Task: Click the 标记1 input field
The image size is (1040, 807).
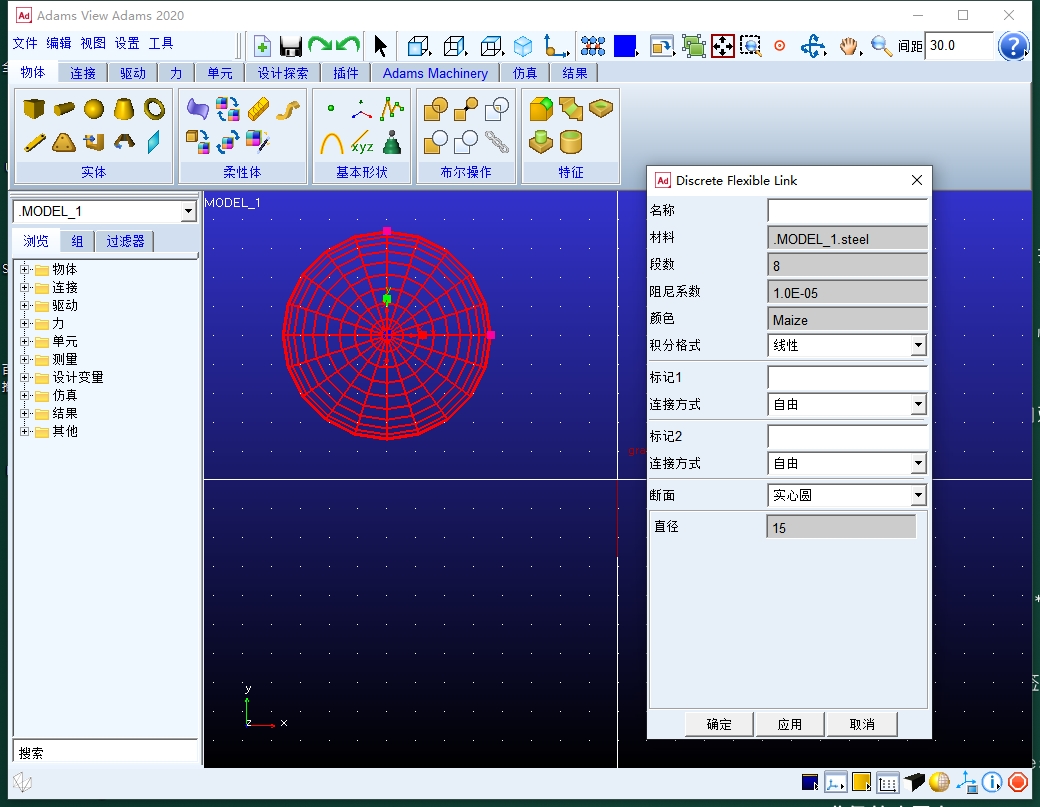Action: tap(847, 377)
